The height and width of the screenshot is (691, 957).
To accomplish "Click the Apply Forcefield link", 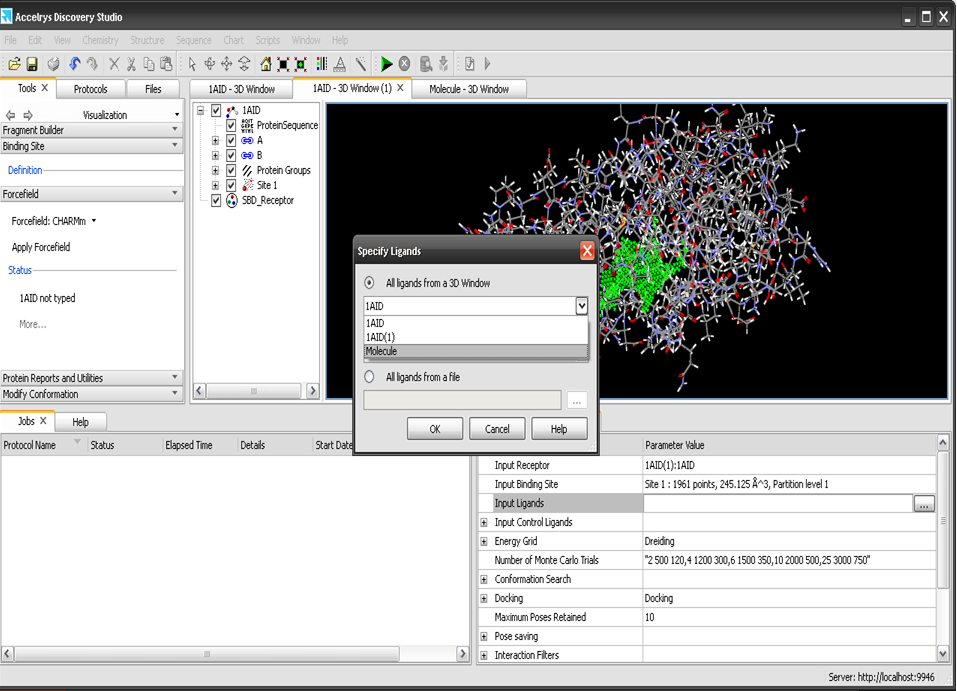I will coord(41,247).
